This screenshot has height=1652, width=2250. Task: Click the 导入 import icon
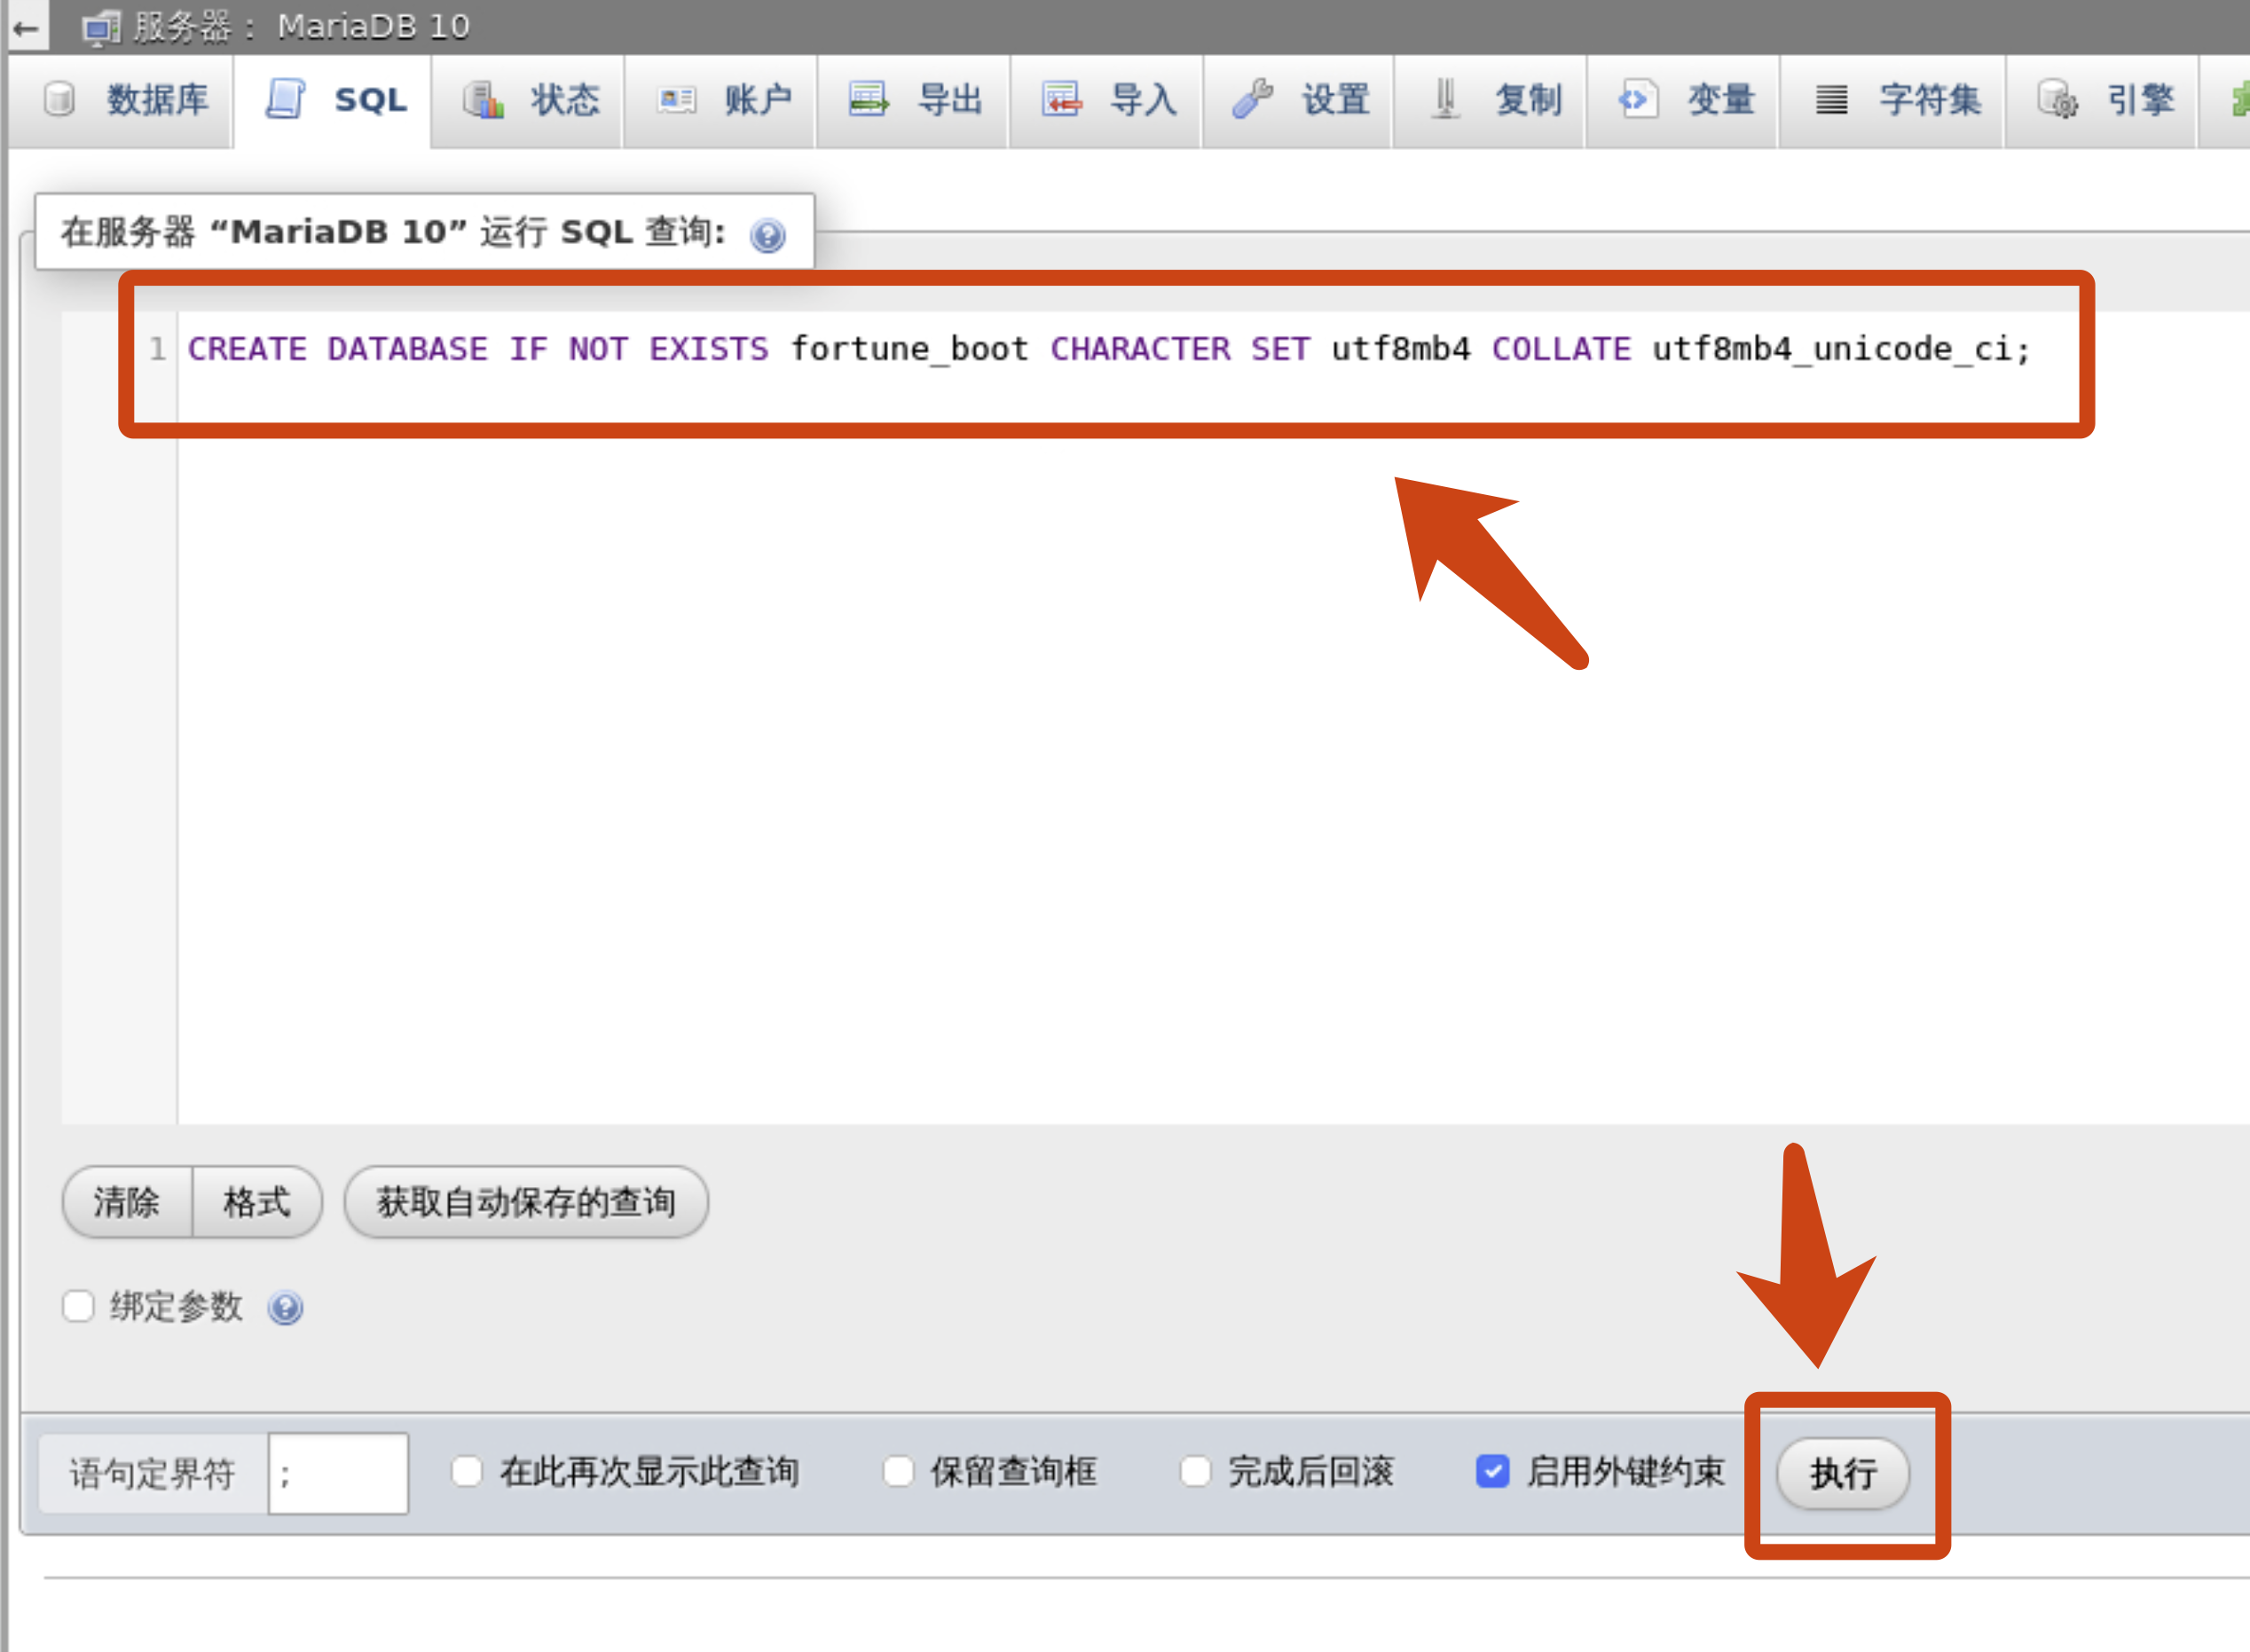[x=1060, y=100]
